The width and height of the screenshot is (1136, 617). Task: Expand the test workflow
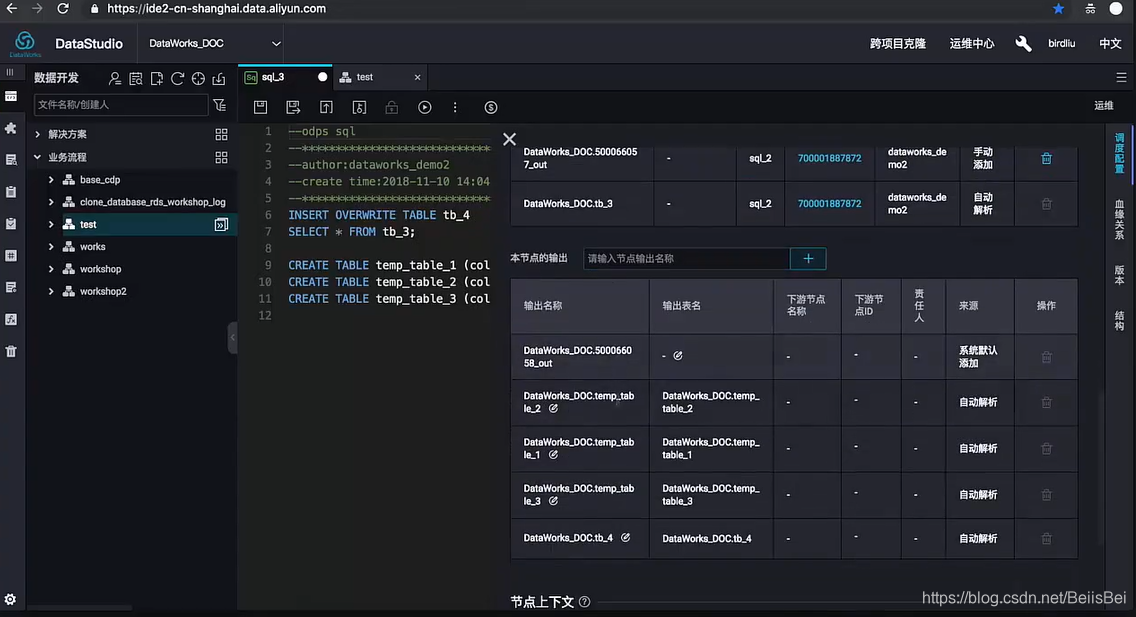(51, 224)
